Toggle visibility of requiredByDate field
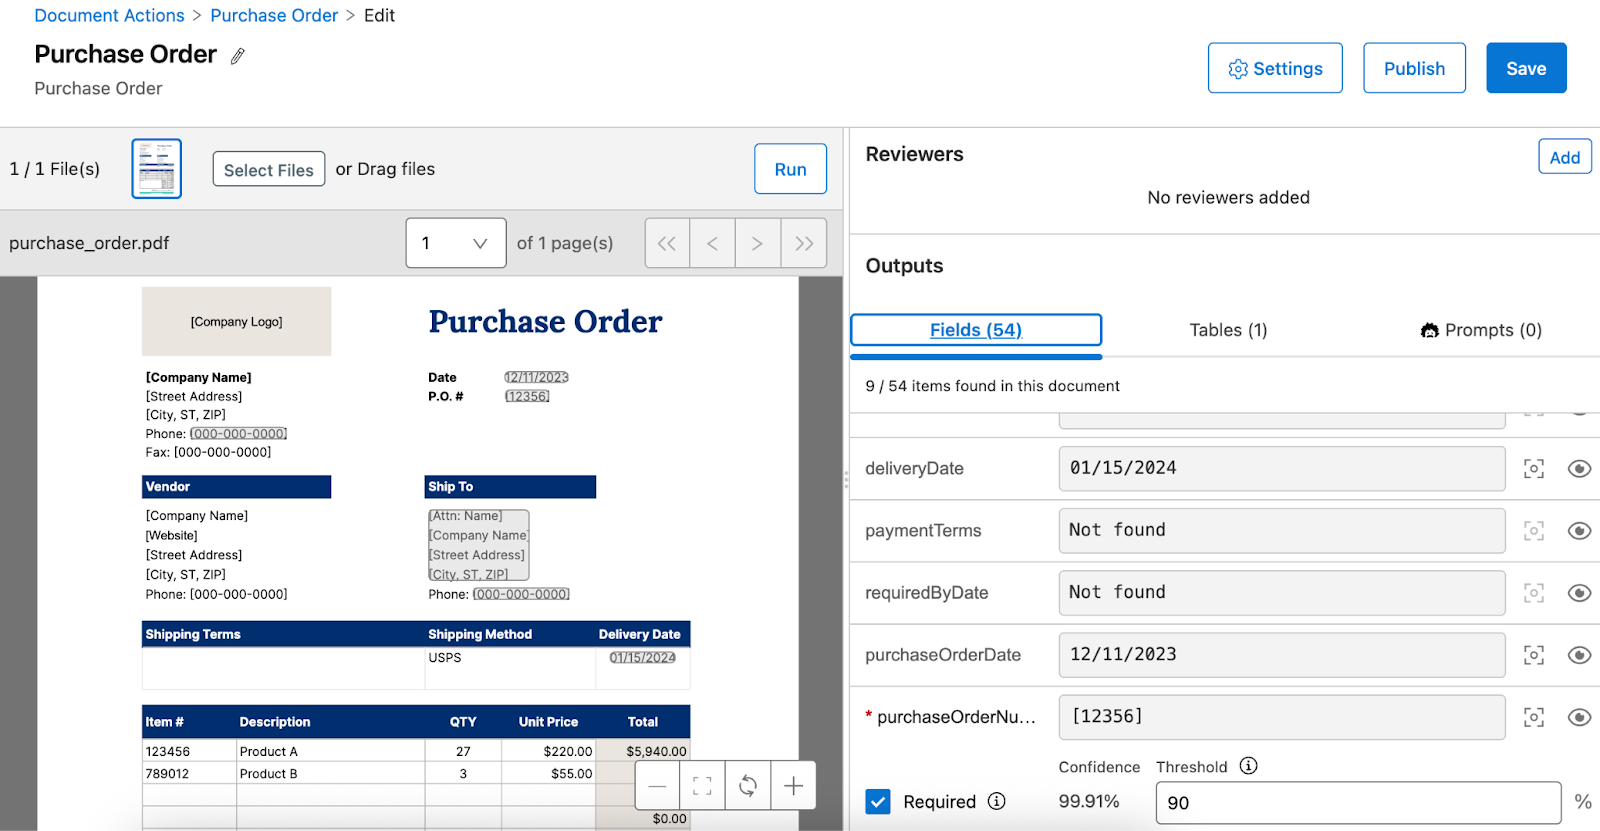Viewport: 1600px width, 831px height. coord(1579,593)
